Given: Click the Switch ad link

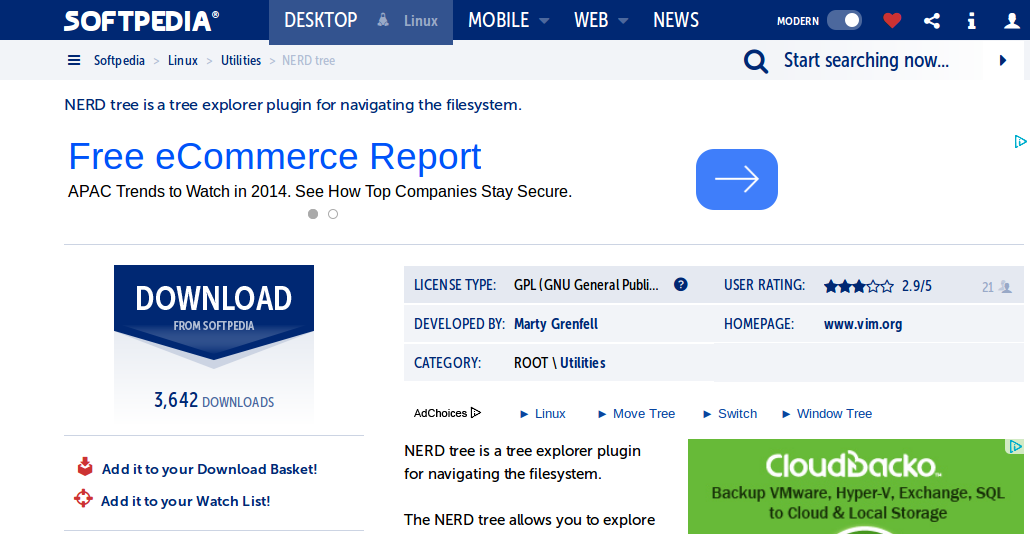Looking at the screenshot, I should pyautogui.click(x=737, y=414).
